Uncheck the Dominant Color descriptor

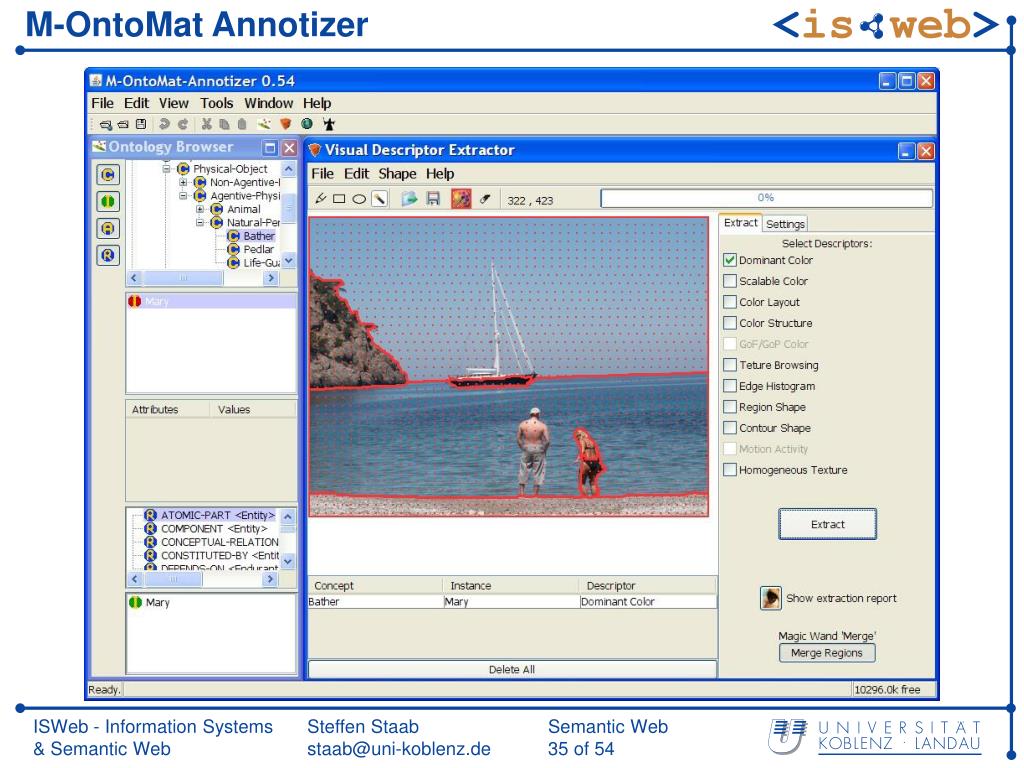730,260
